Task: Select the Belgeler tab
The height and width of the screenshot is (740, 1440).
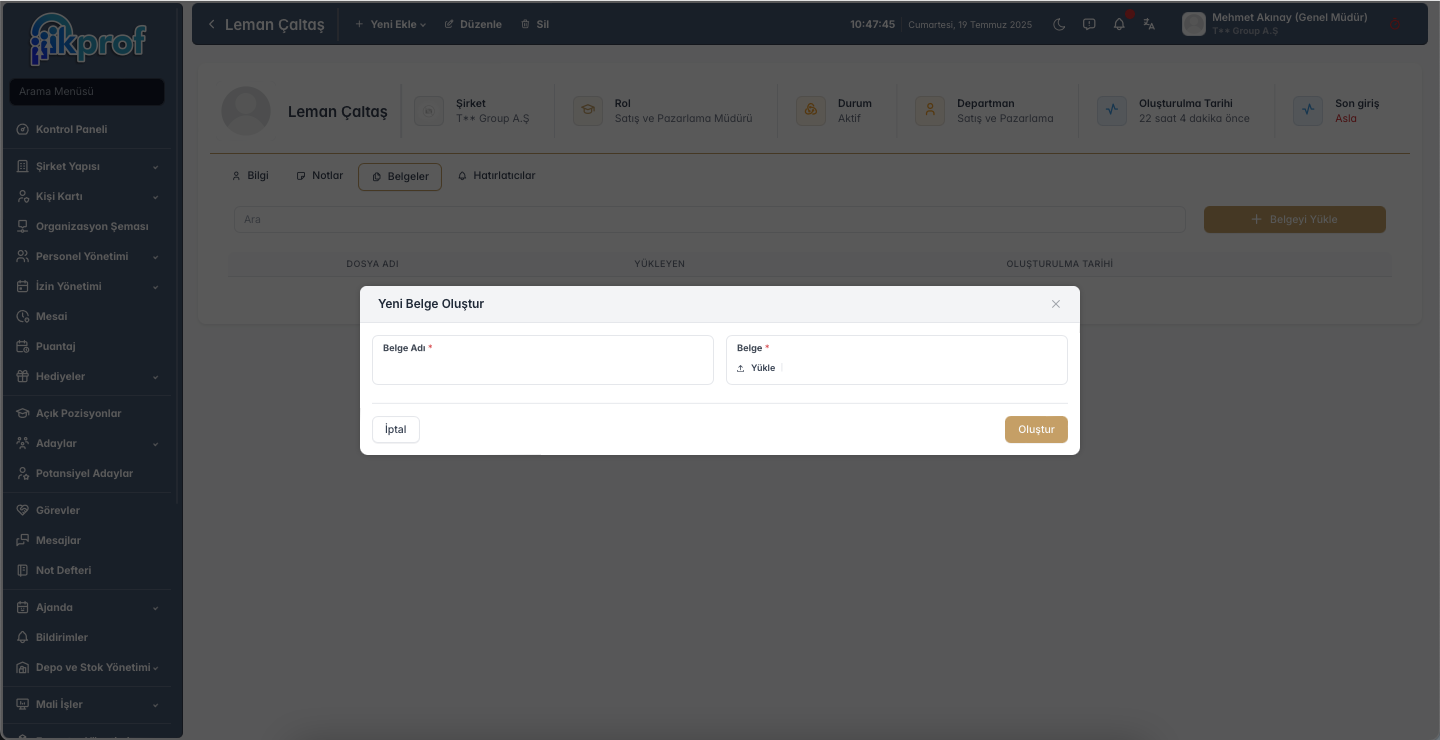Action: pyautogui.click(x=400, y=177)
